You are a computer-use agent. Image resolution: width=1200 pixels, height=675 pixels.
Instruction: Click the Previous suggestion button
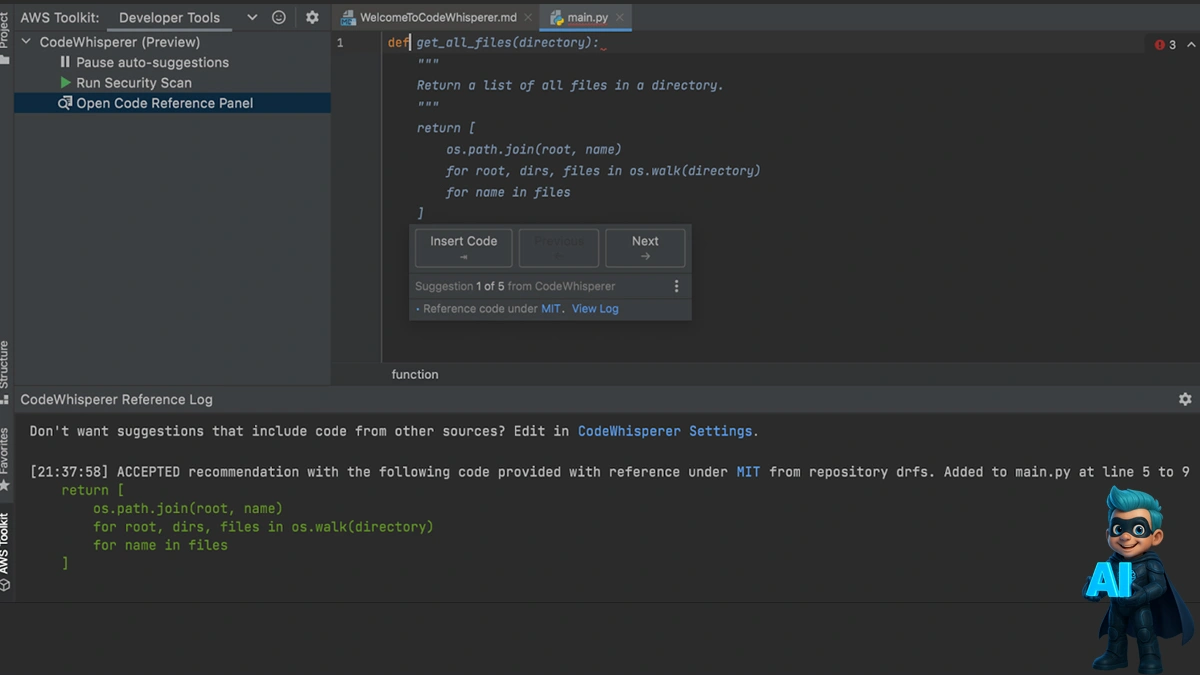pyautogui.click(x=559, y=248)
